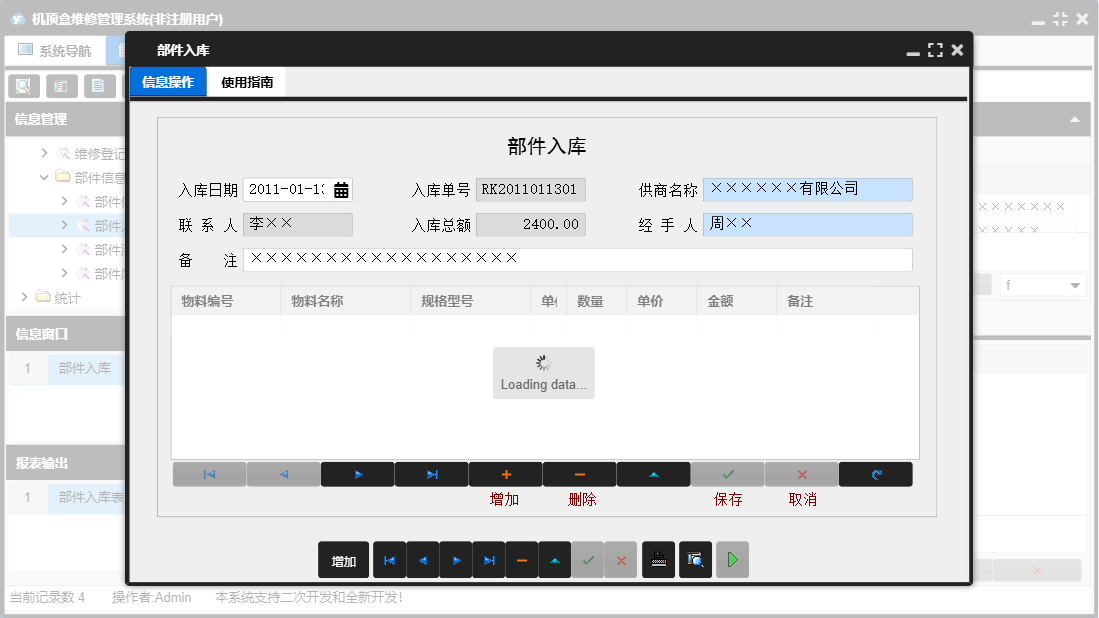1099x618 pixels.
Task: Select the 信息操作 tab
Action: point(167,82)
